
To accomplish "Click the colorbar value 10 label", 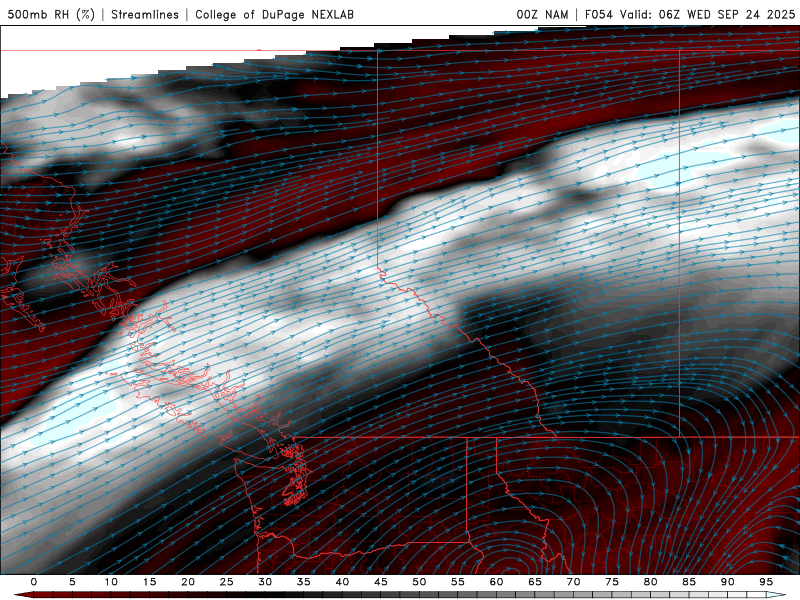I will [x=111, y=582].
